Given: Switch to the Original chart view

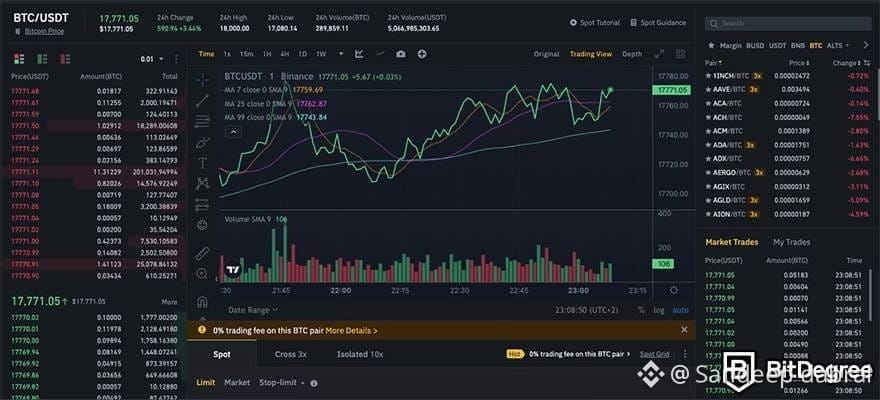Looking at the screenshot, I should (547, 54).
